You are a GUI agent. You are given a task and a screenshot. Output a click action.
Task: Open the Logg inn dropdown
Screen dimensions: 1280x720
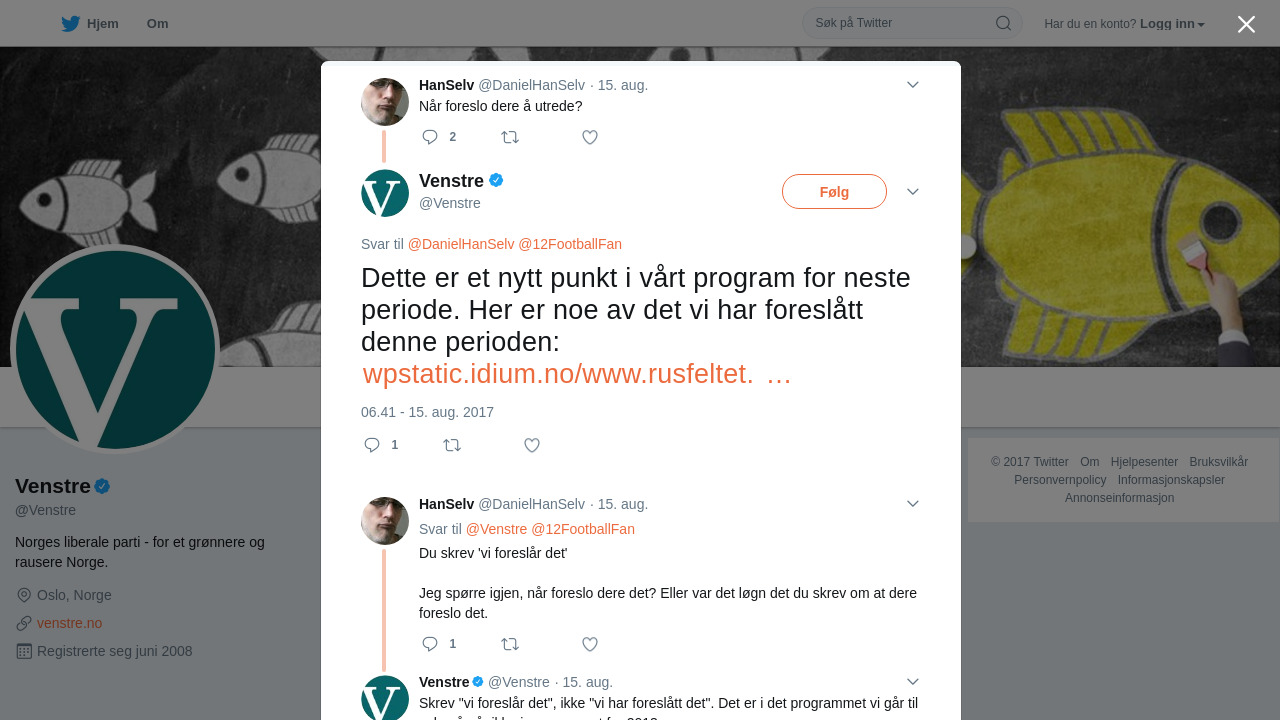coord(1172,23)
